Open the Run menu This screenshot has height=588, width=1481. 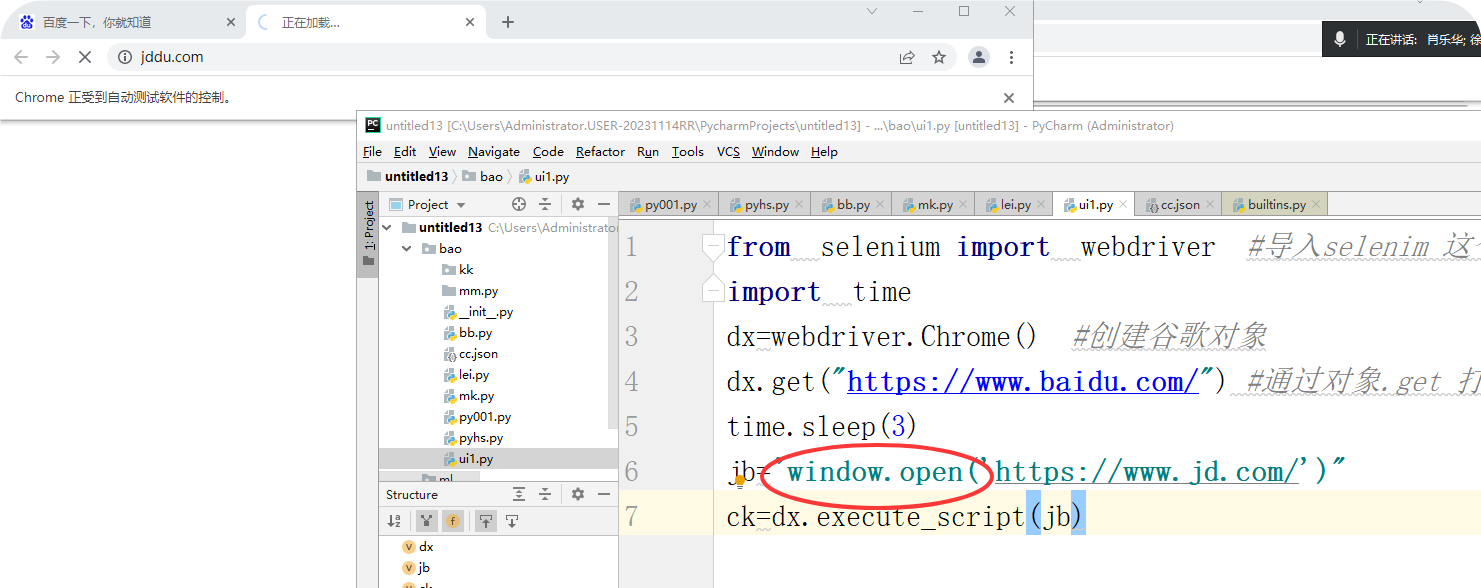click(648, 152)
